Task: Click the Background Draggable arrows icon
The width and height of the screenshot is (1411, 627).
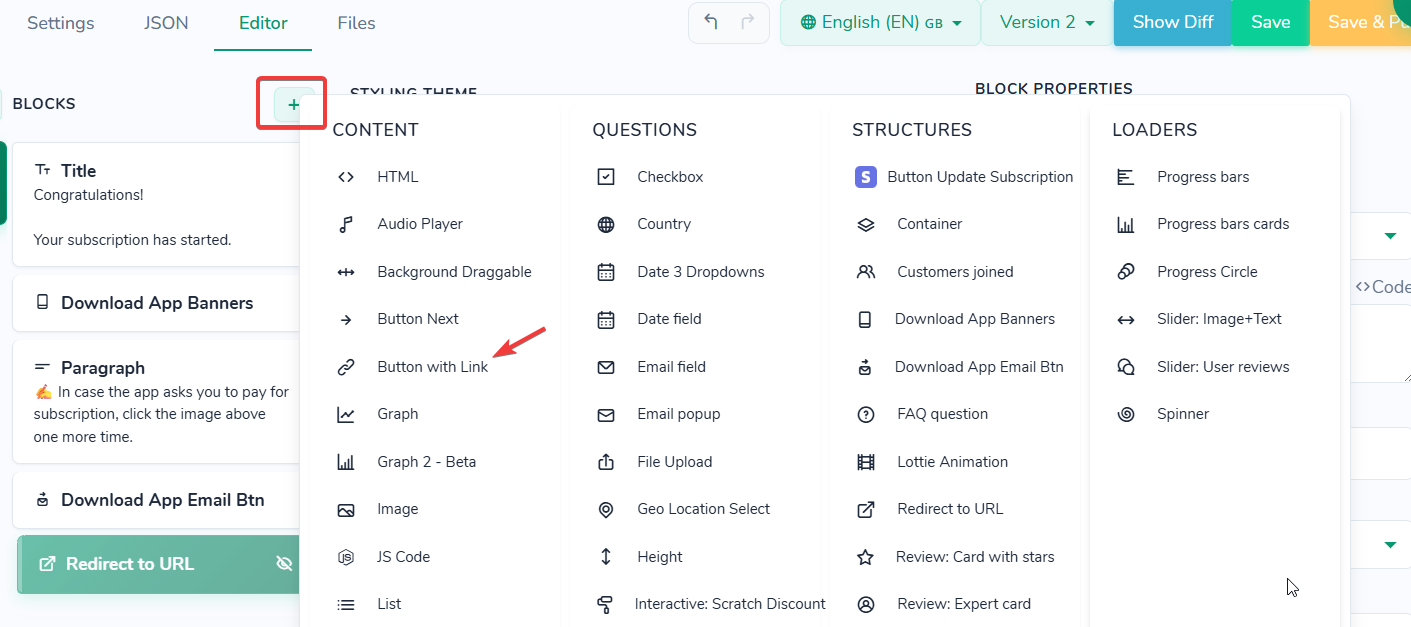Action: click(346, 272)
